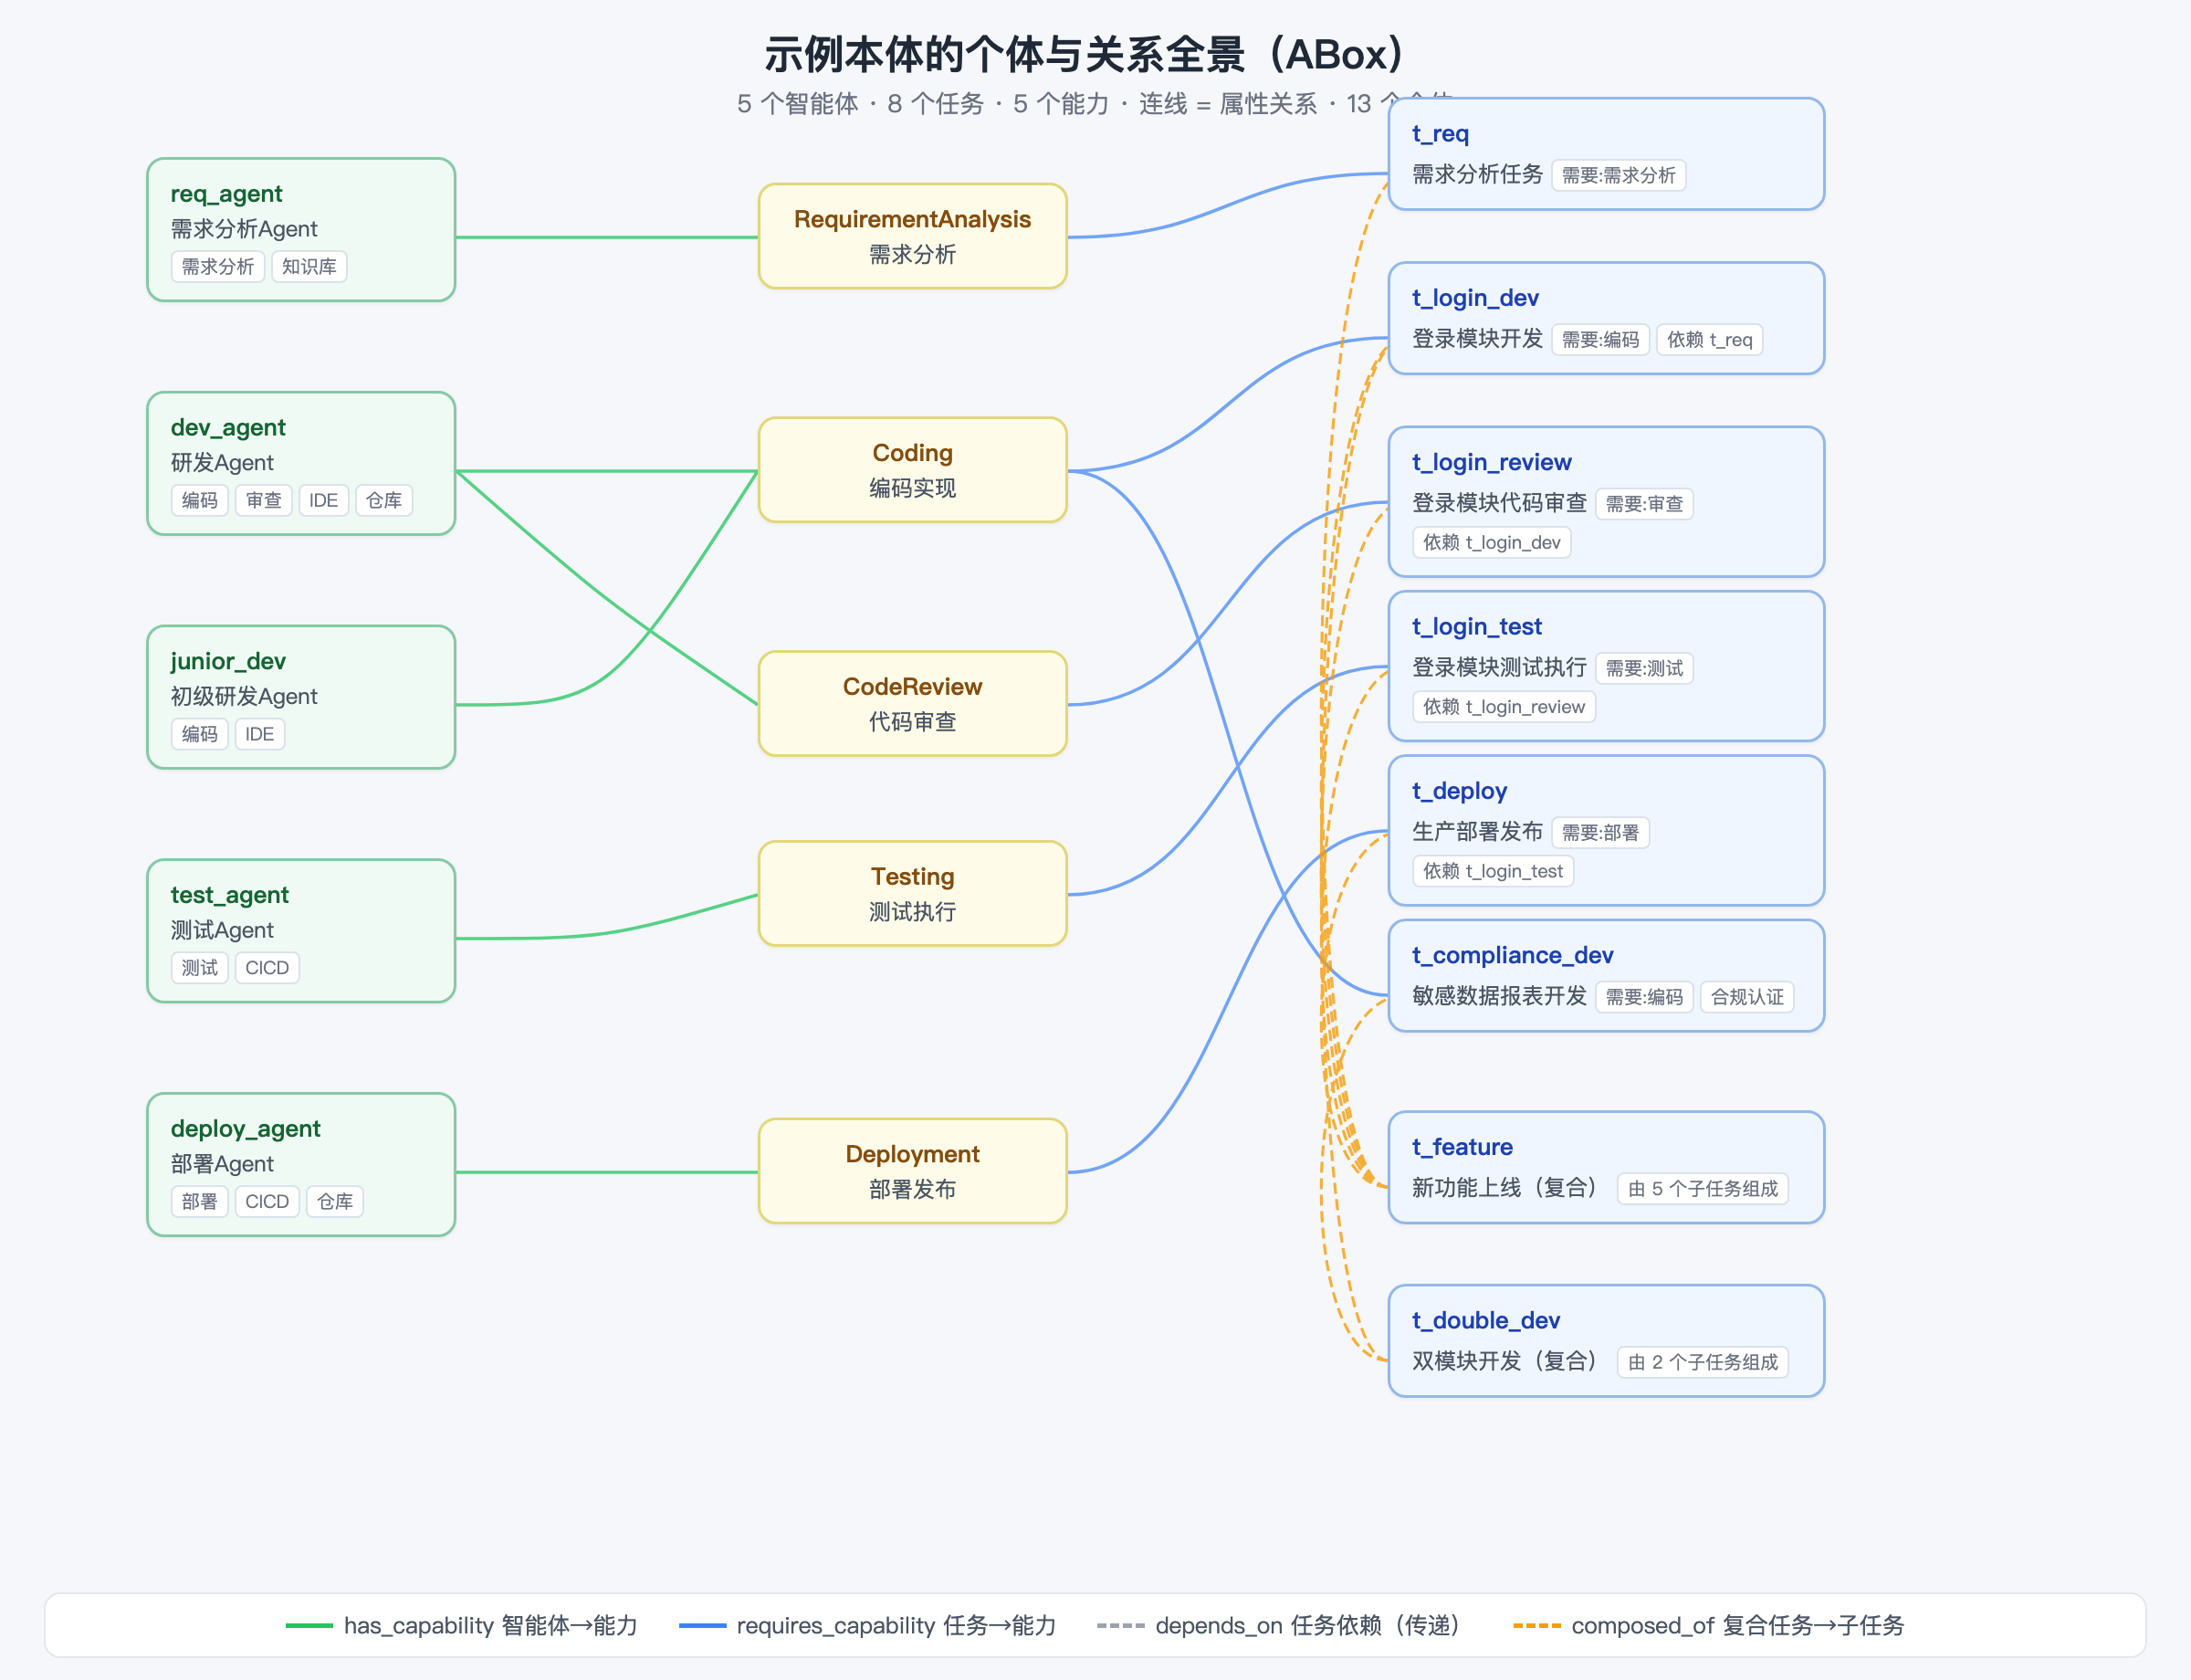Click the IDE tag in junior_dev

click(x=260, y=735)
